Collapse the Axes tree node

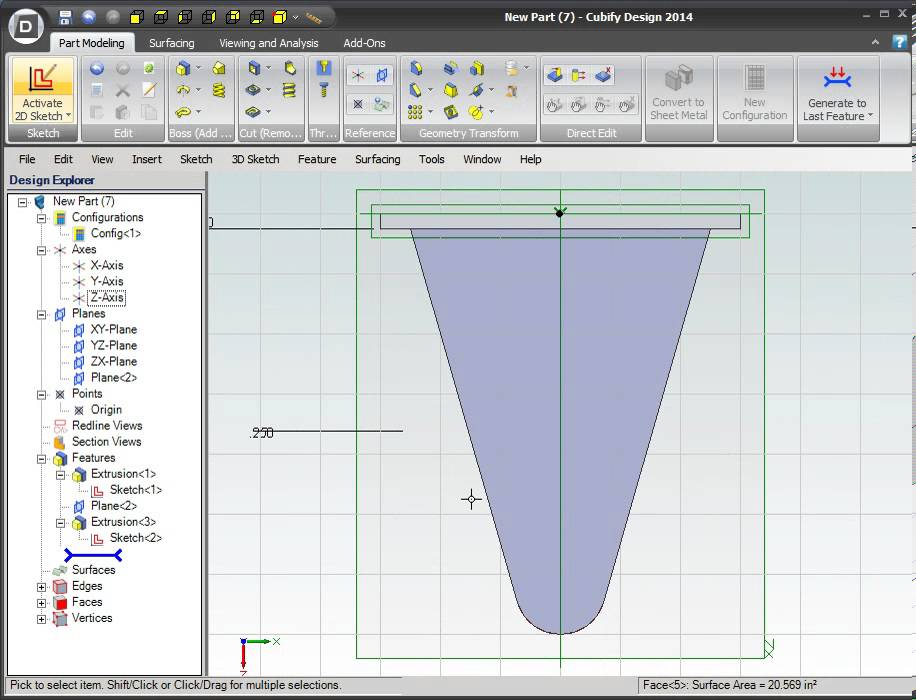click(41, 250)
